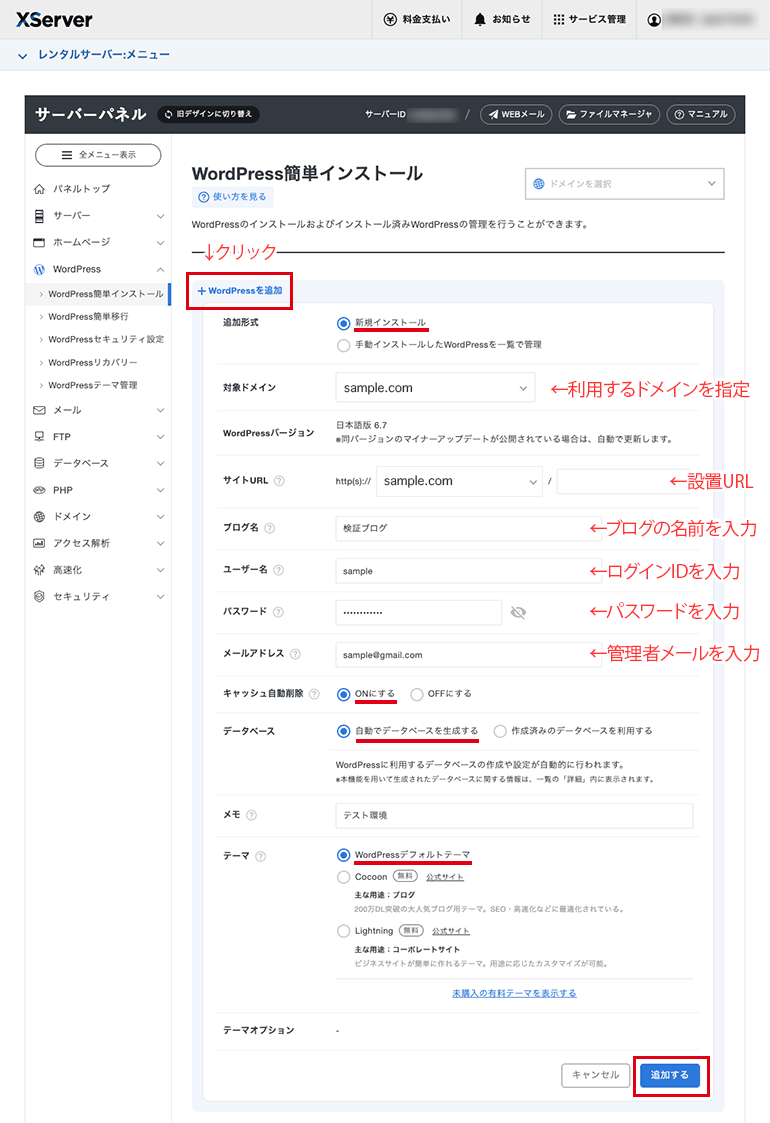Click the FTP sidebar icon

tap(39, 436)
